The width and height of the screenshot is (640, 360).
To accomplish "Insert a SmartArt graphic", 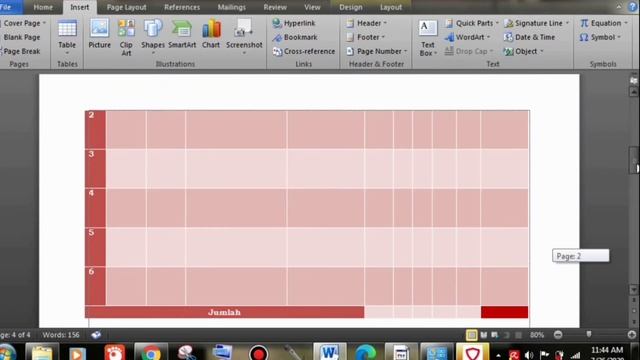I will (182, 34).
